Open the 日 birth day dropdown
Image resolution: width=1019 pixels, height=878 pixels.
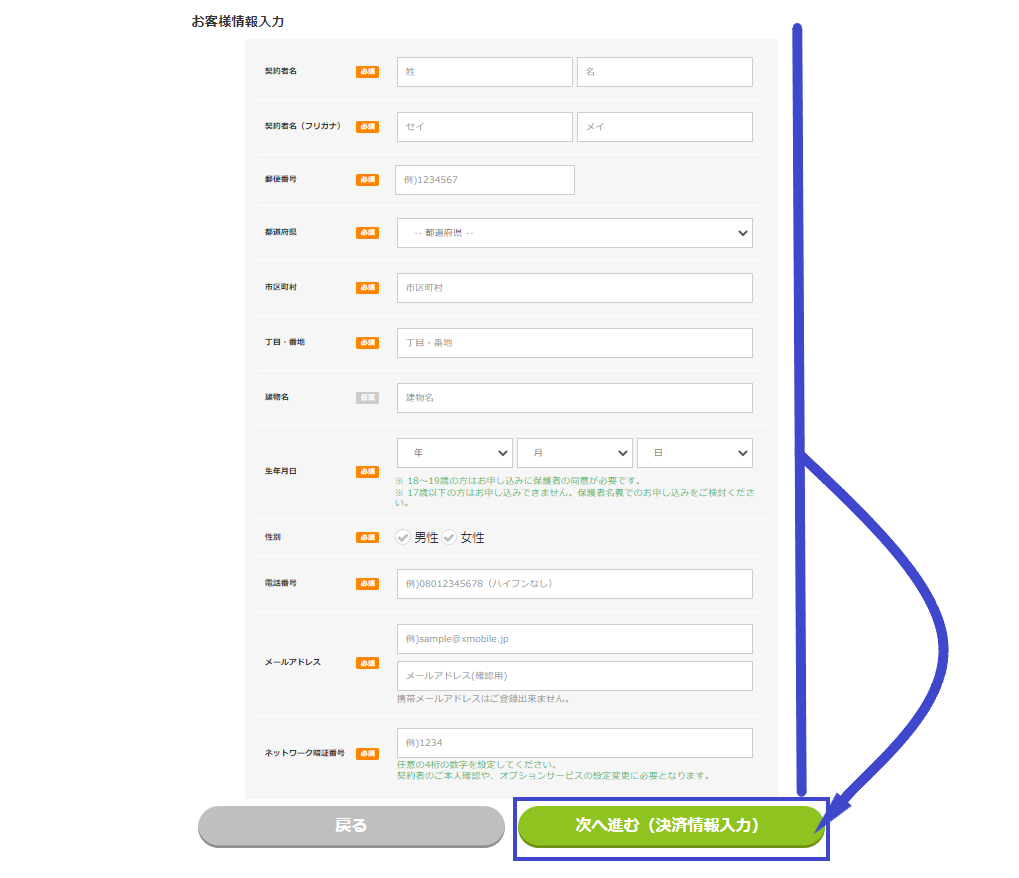click(695, 453)
